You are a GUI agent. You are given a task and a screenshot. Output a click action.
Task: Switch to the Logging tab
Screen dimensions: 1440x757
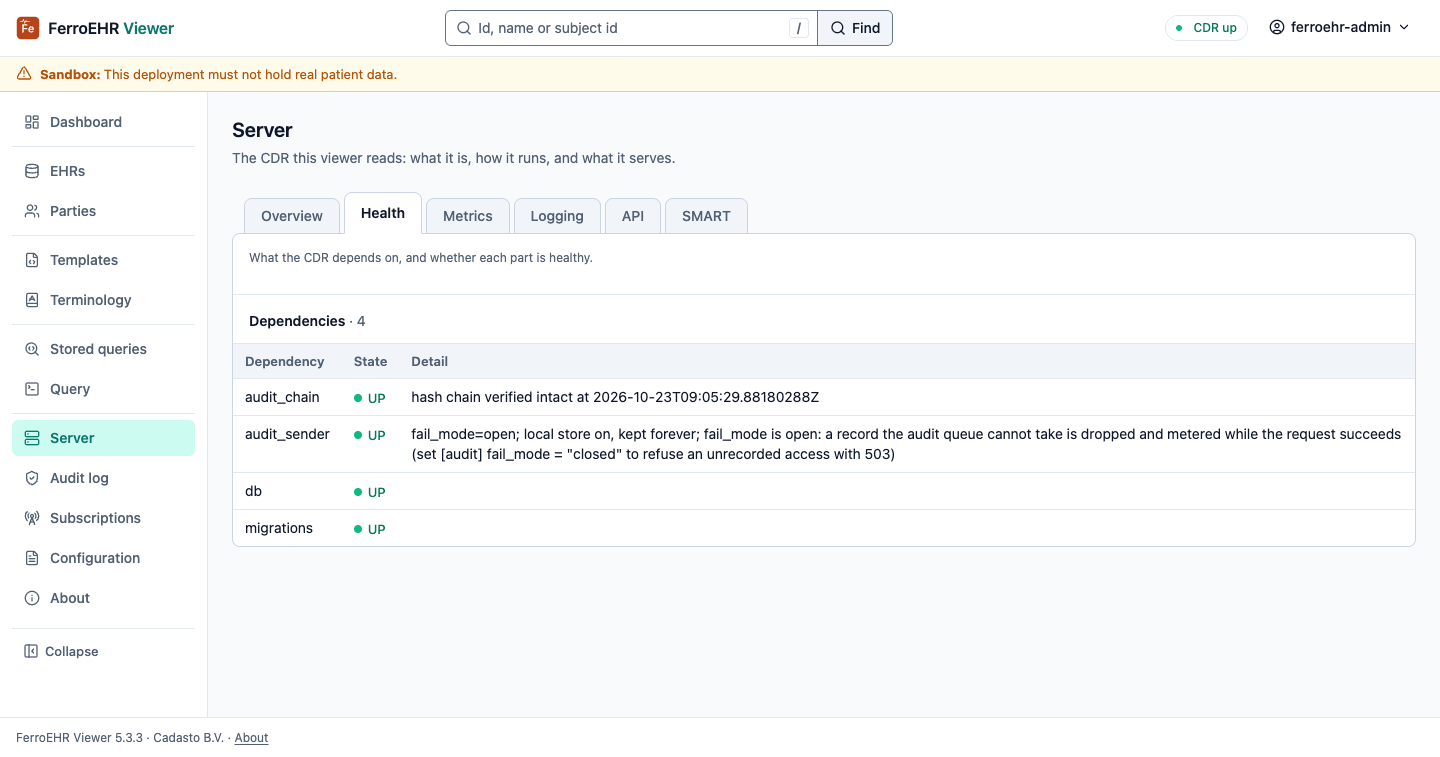click(557, 216)
